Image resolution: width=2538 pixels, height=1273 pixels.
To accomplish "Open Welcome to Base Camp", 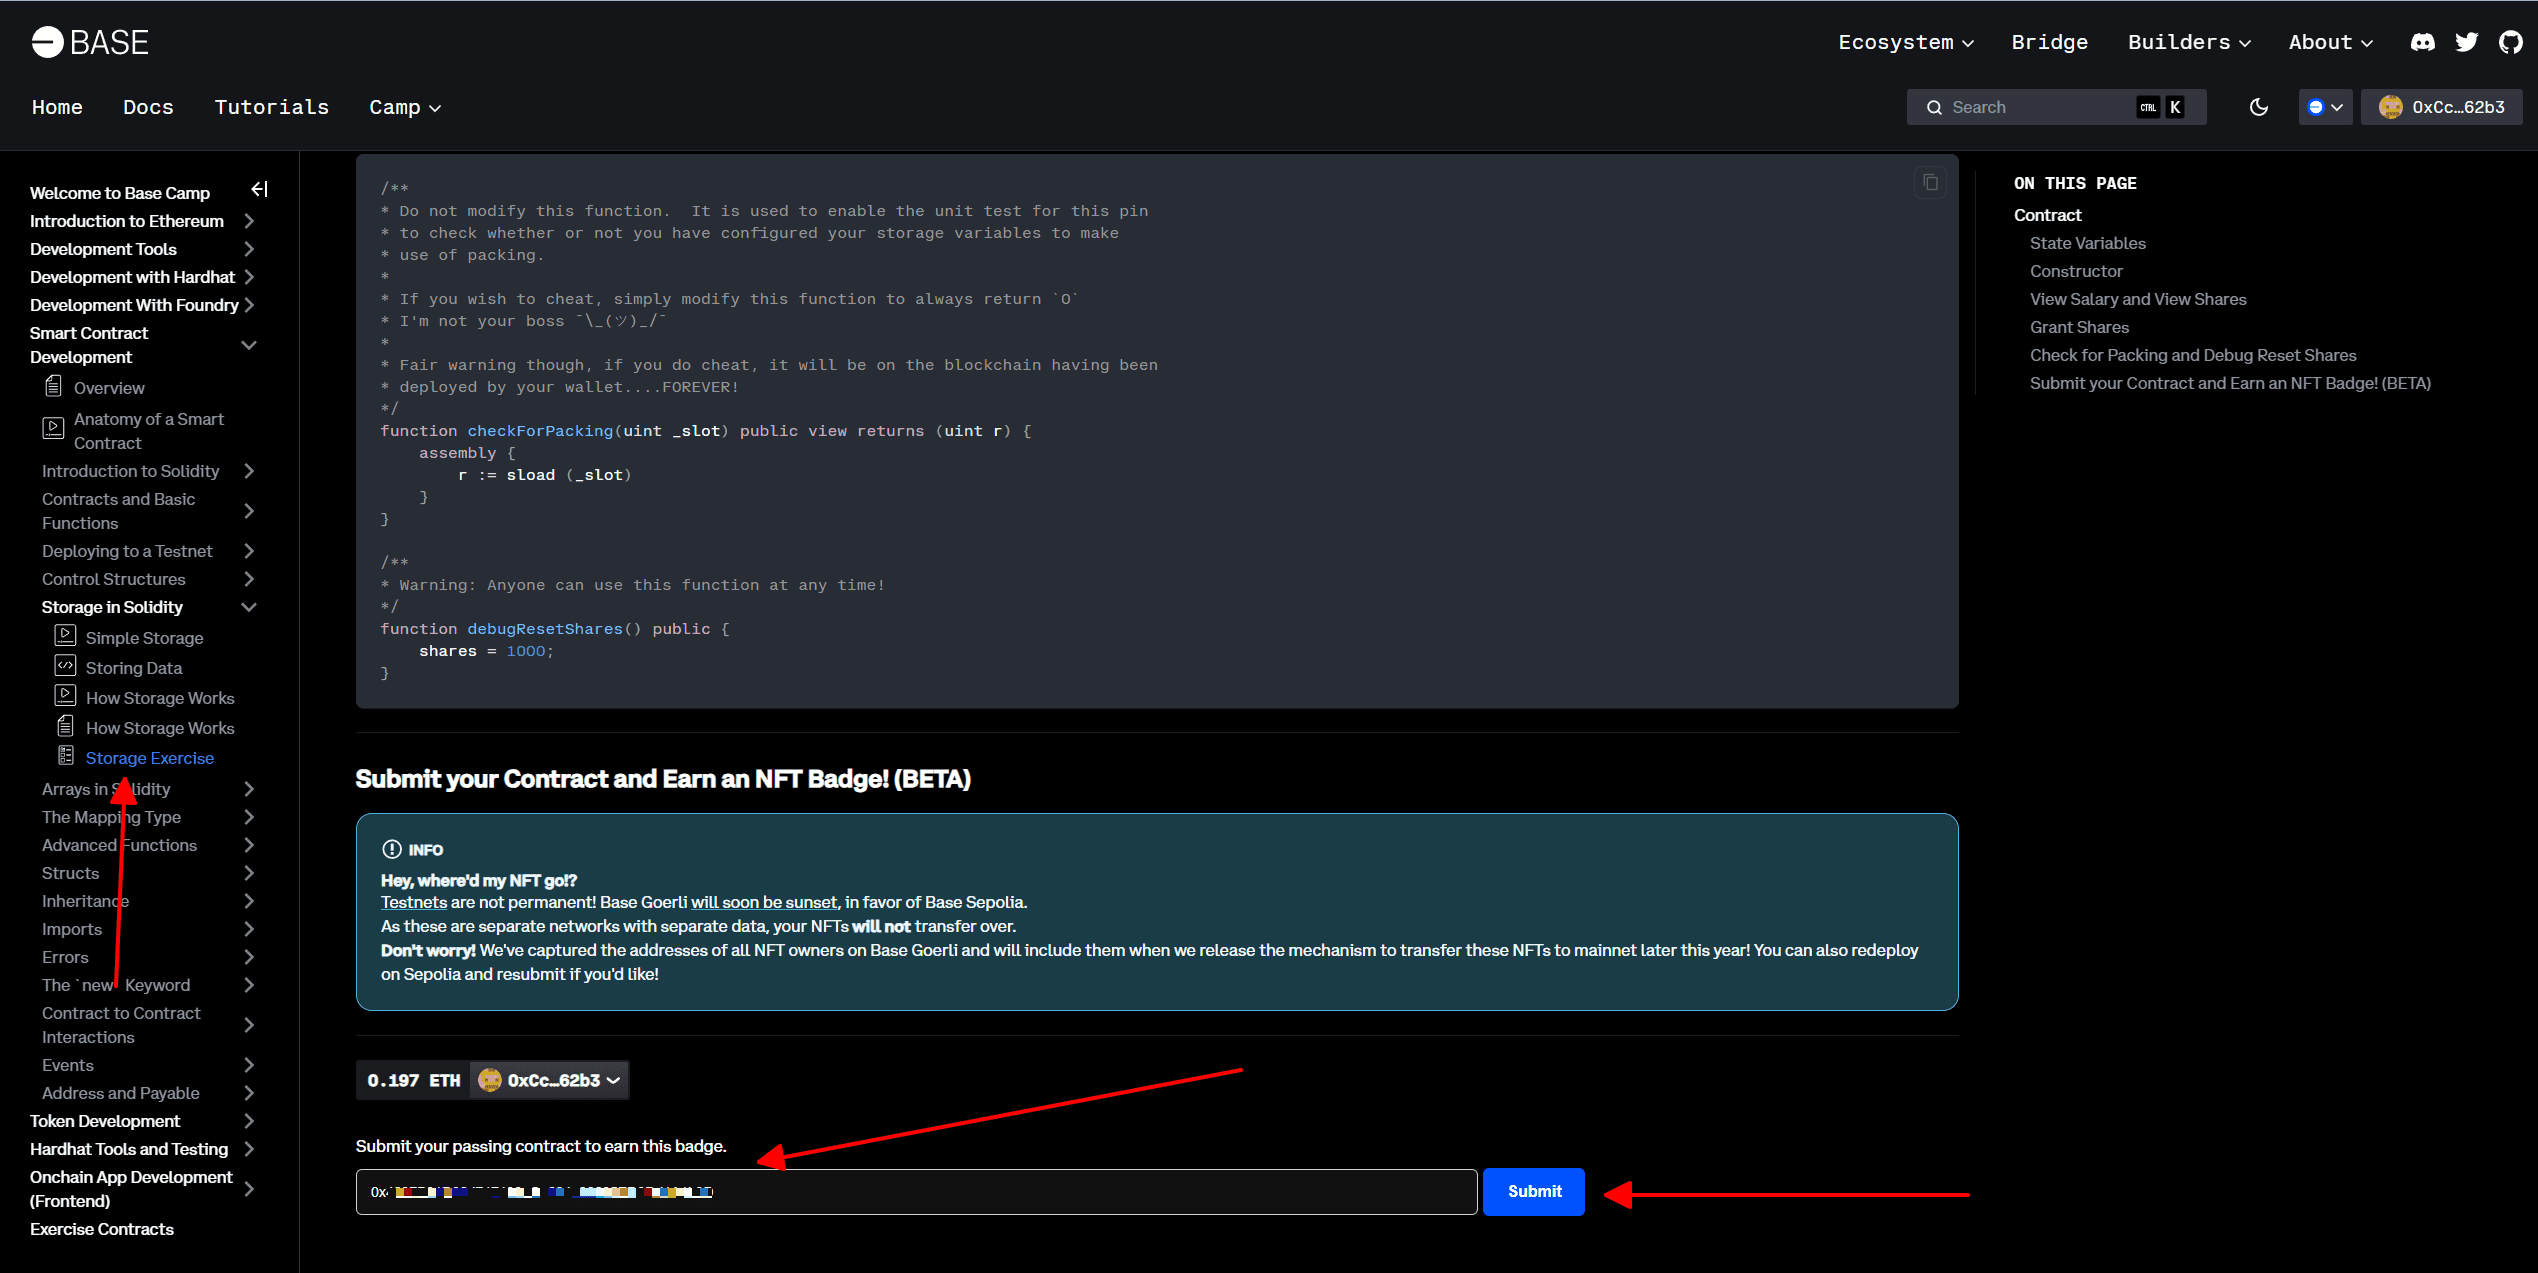I will click(x=120, y=193).
